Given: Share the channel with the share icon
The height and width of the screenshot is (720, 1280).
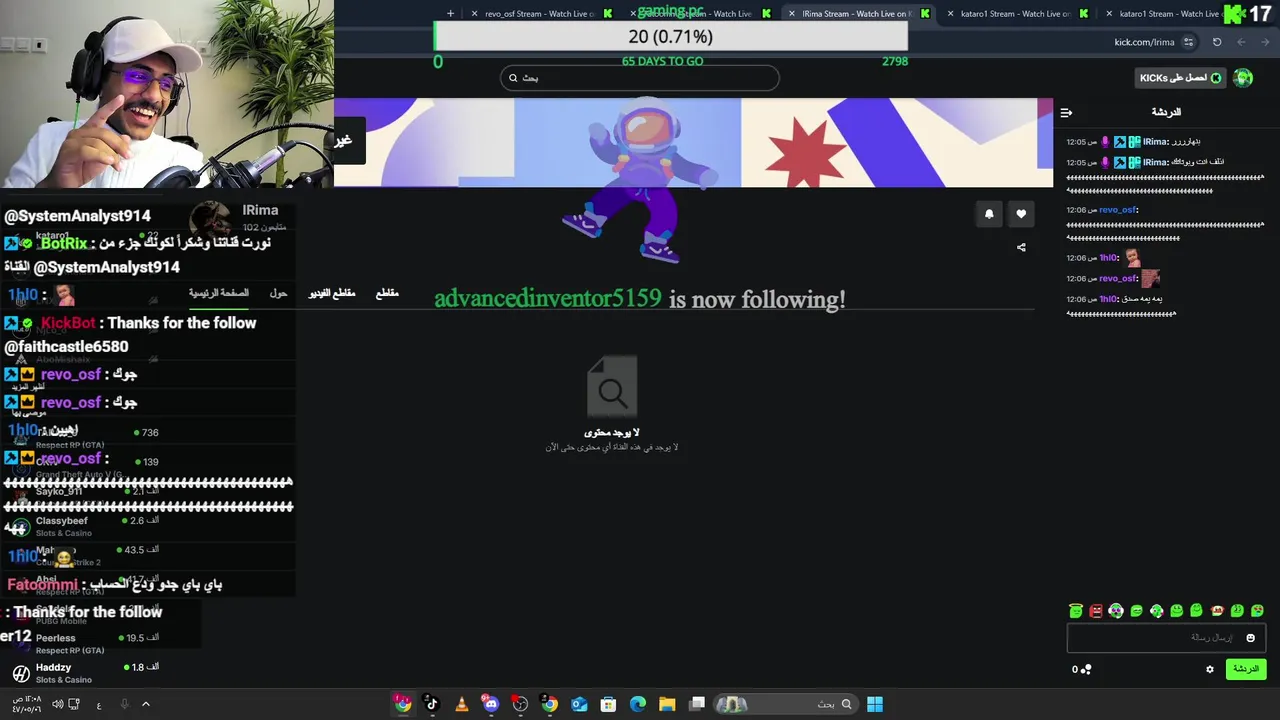Looking at the screenshot, I should 1021,247.
